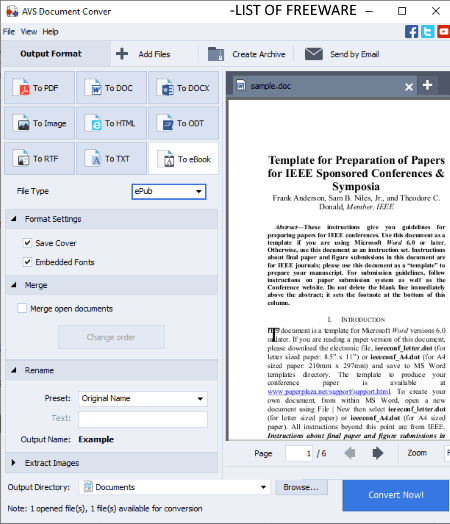The image size is (450, 524).
Task: Select the To DOC output format
Action: pos(111,88)
